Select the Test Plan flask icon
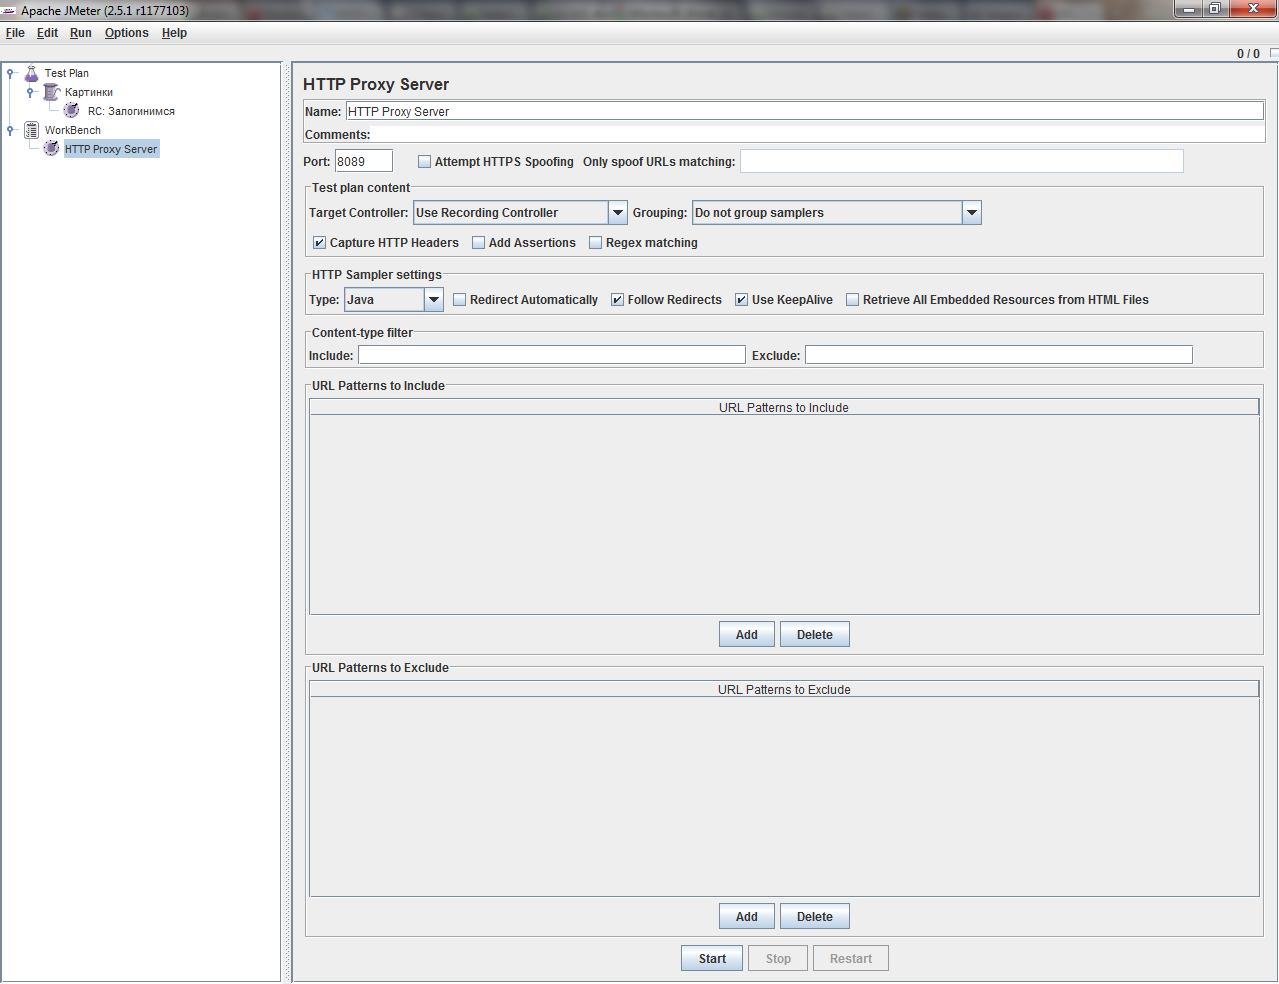Screen dimensions: 1279x984 pos(31,73)
